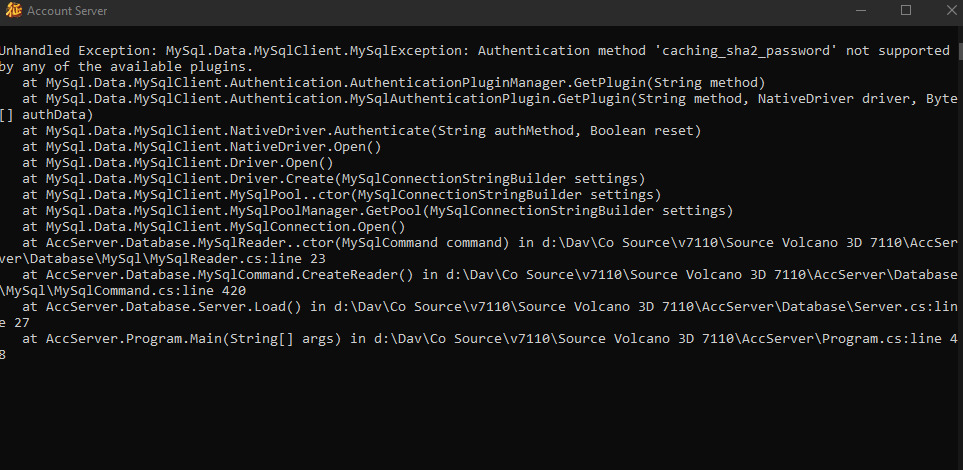Screen dimensions: 963x470
Task: Click the AccServer.Program.Main stack line
Action: [x=480, y=339]
